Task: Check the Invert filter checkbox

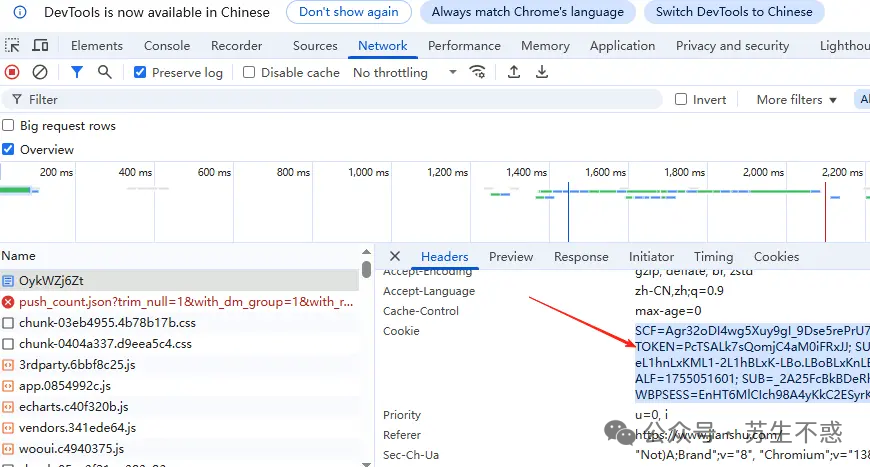Action: pyautogui.click(x=681, y=99)
